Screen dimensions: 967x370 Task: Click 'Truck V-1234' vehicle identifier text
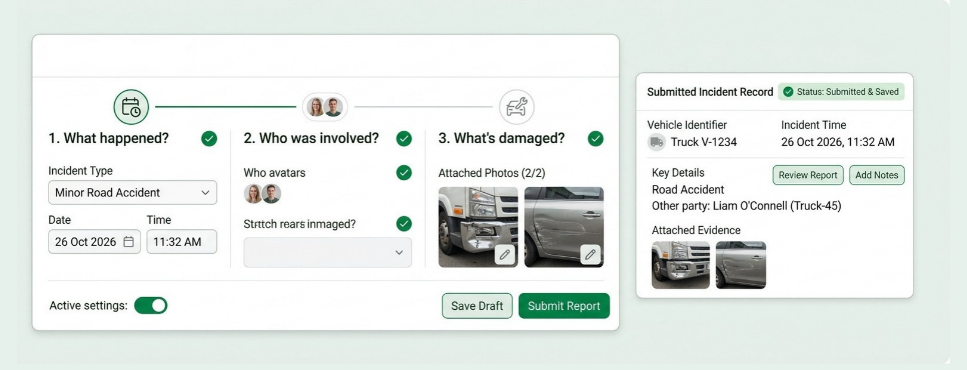pyautogui.click(x=704, y=142)
